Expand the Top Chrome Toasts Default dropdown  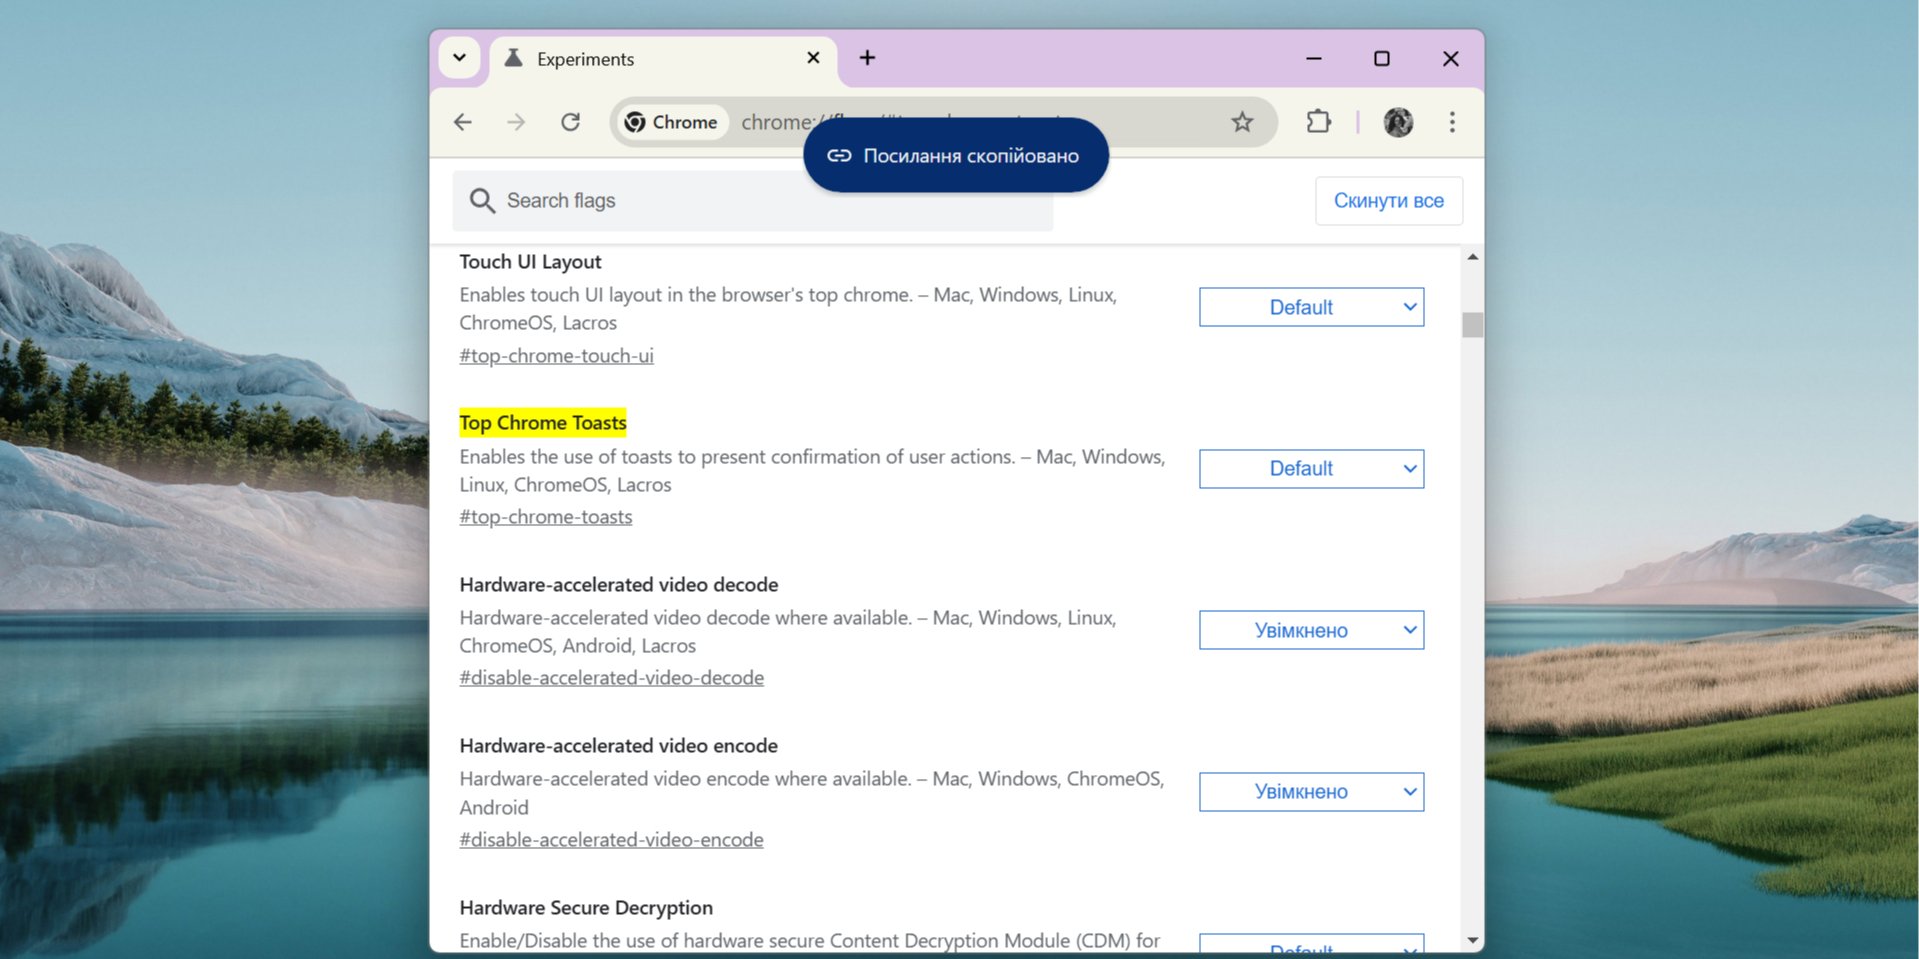pos(1311,469)
